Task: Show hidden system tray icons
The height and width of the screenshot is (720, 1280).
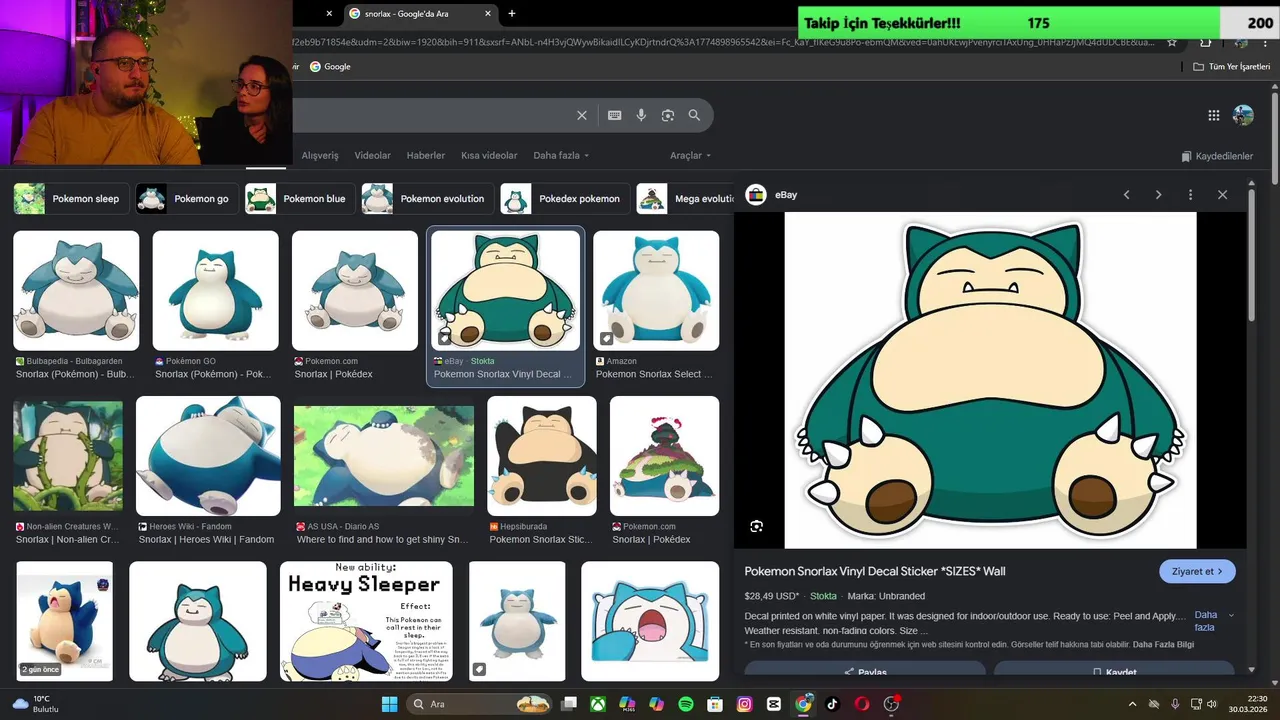Action: click(x=1132, y=704)
